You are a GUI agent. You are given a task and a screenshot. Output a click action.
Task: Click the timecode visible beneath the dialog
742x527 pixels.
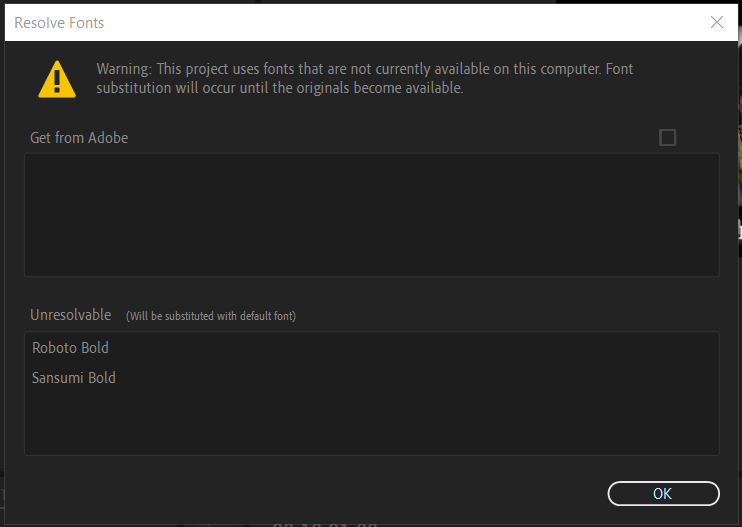click(325, 523)
